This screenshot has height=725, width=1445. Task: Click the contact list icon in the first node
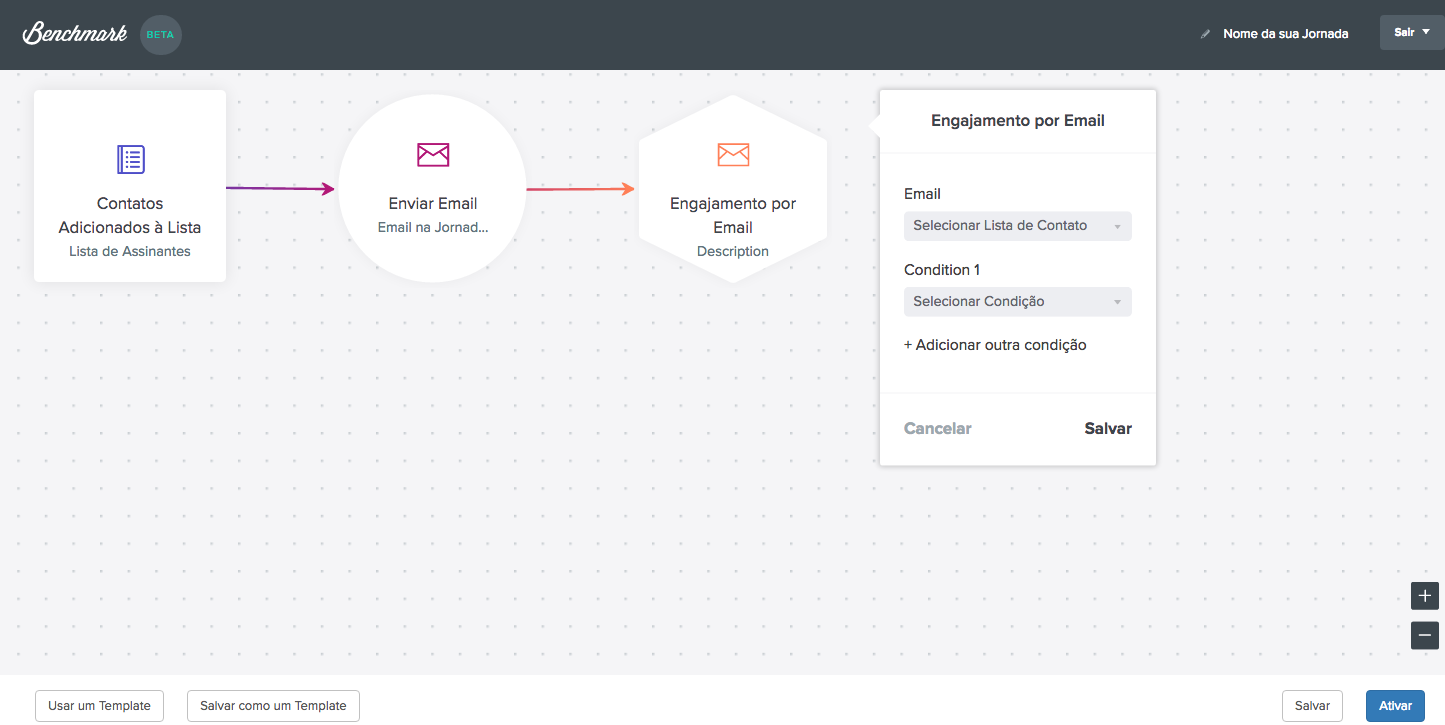[x=130, y=159]
